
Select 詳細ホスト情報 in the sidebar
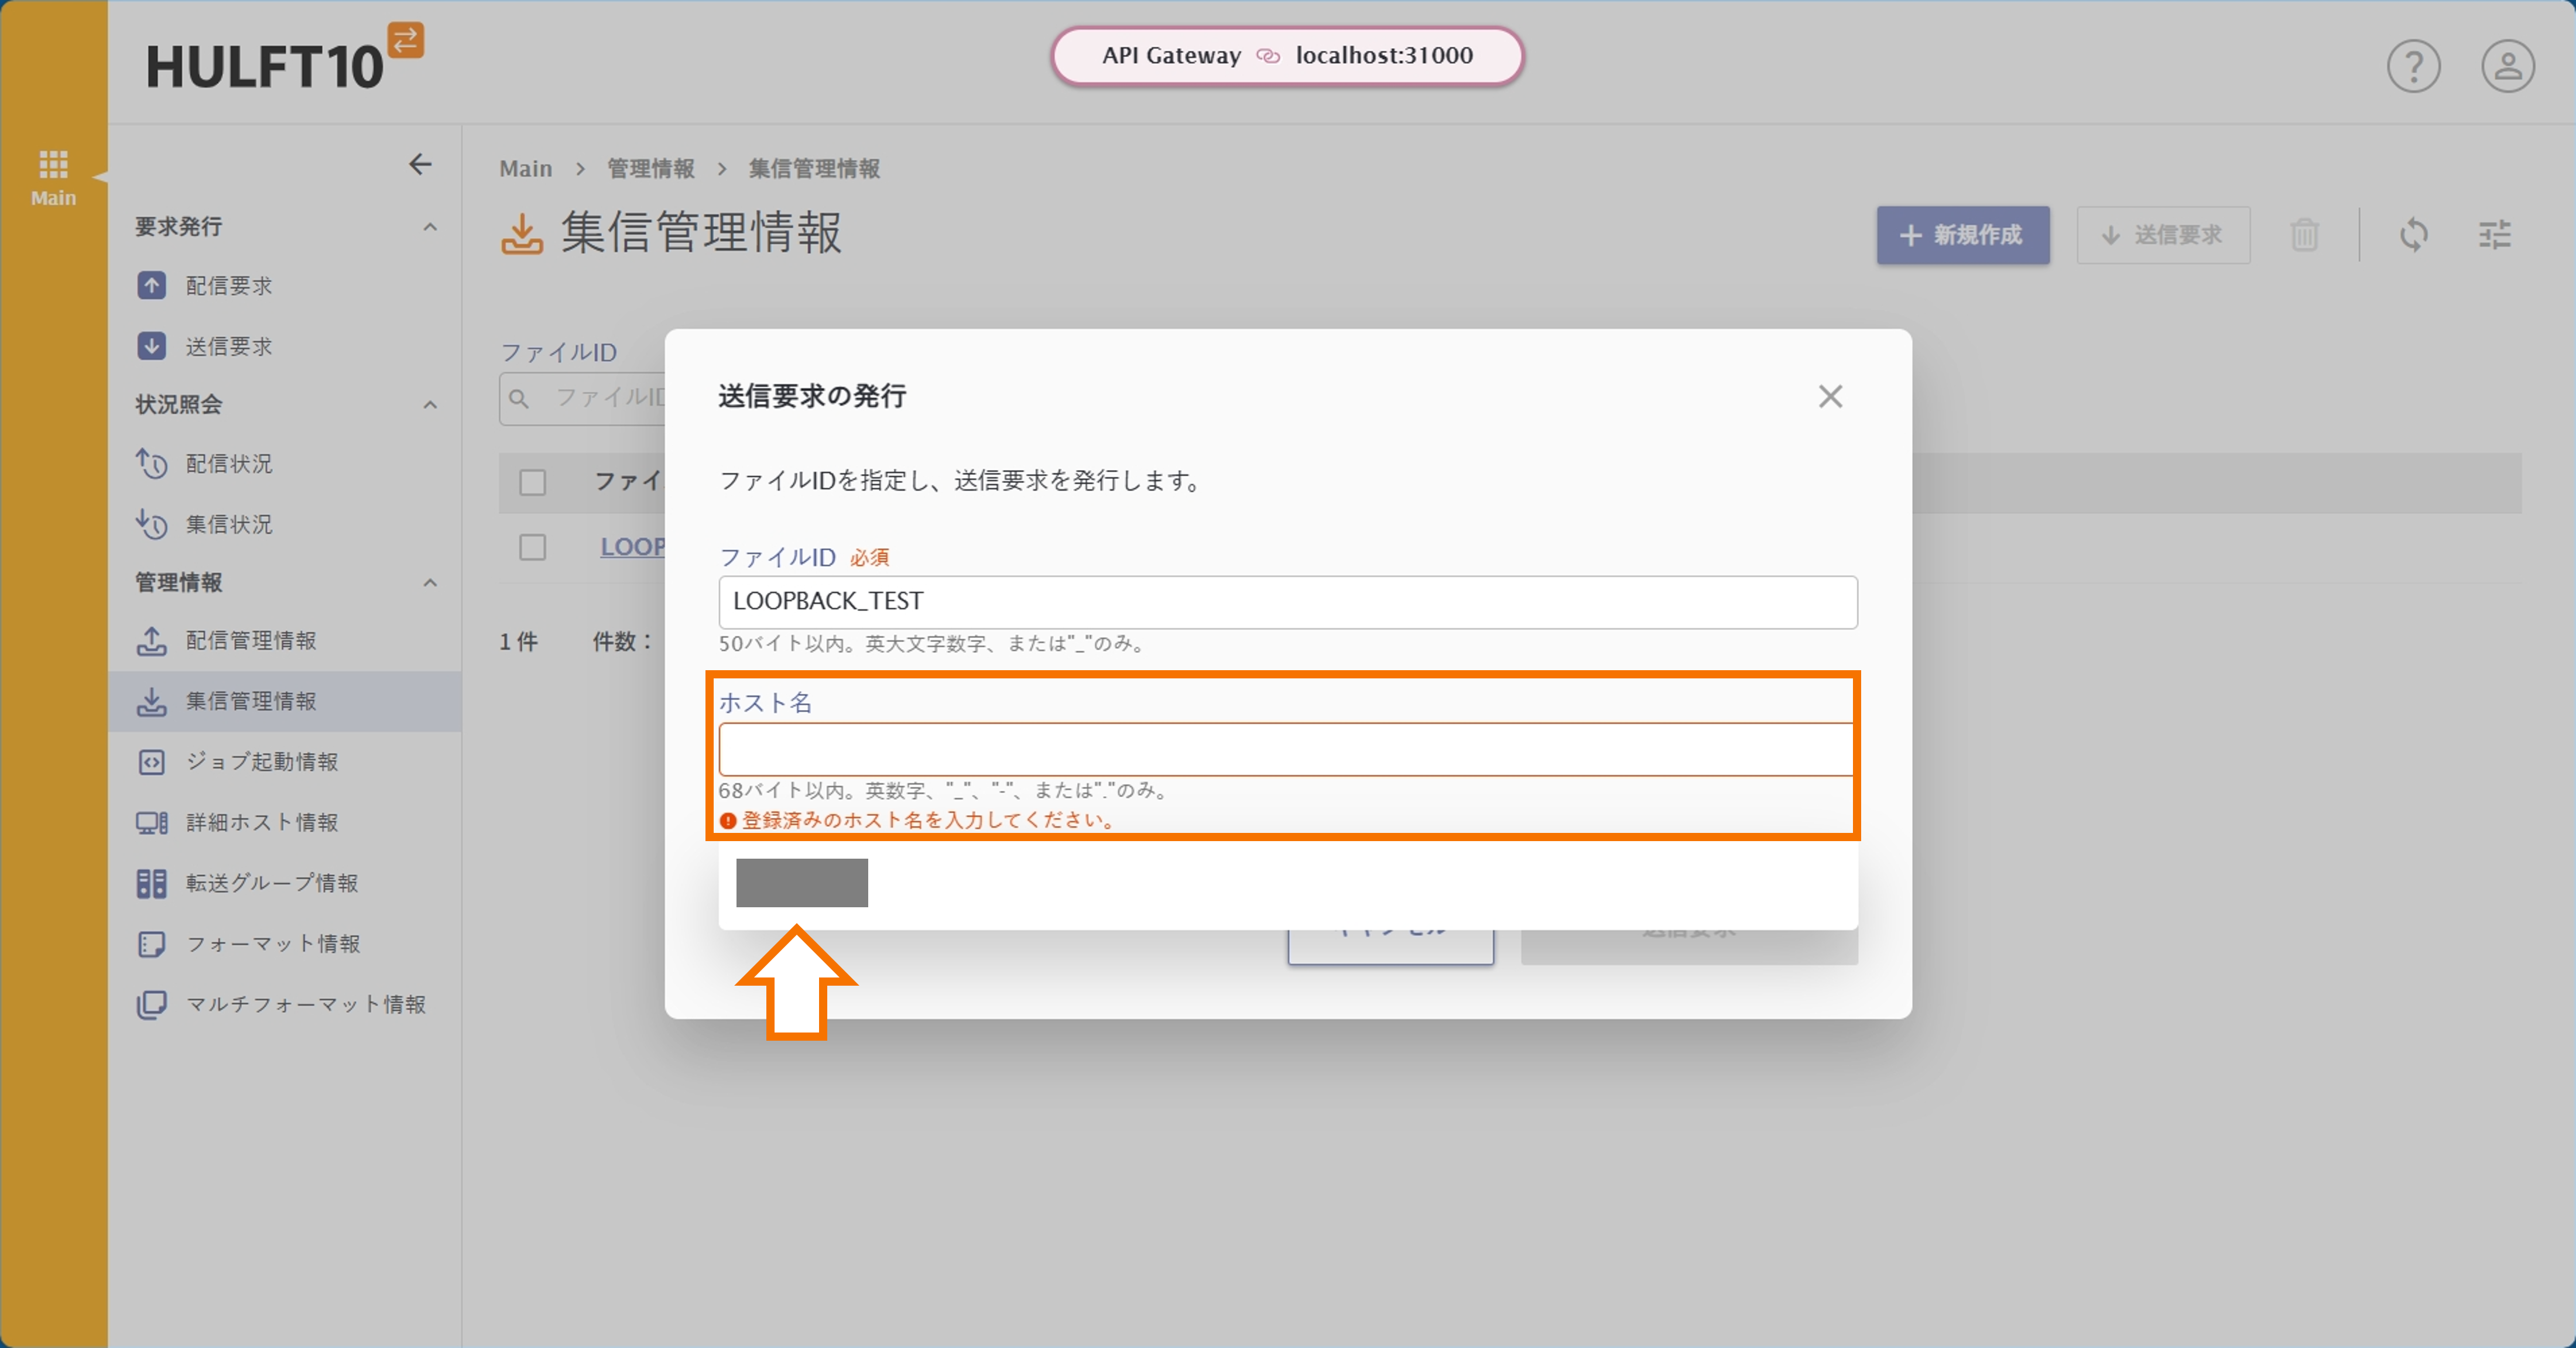(262, 822)
